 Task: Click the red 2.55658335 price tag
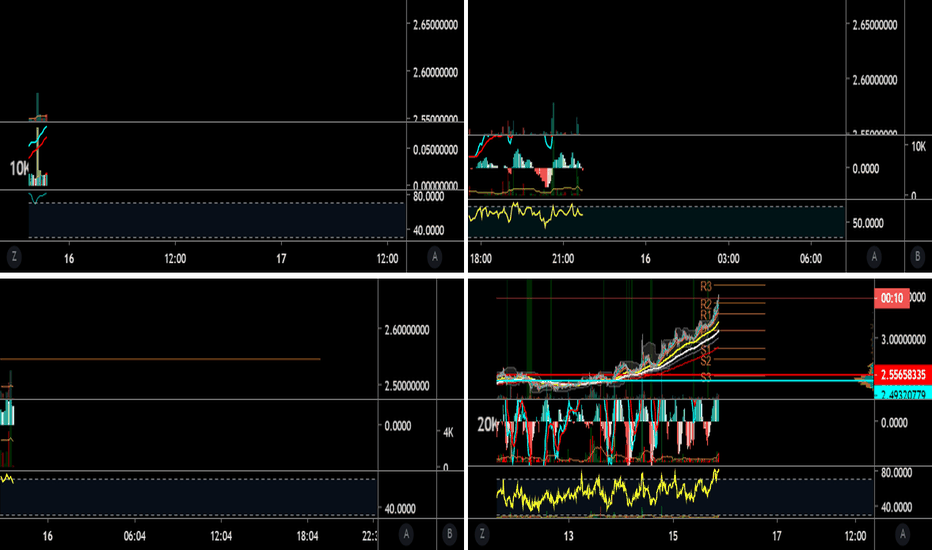[903, 375]
